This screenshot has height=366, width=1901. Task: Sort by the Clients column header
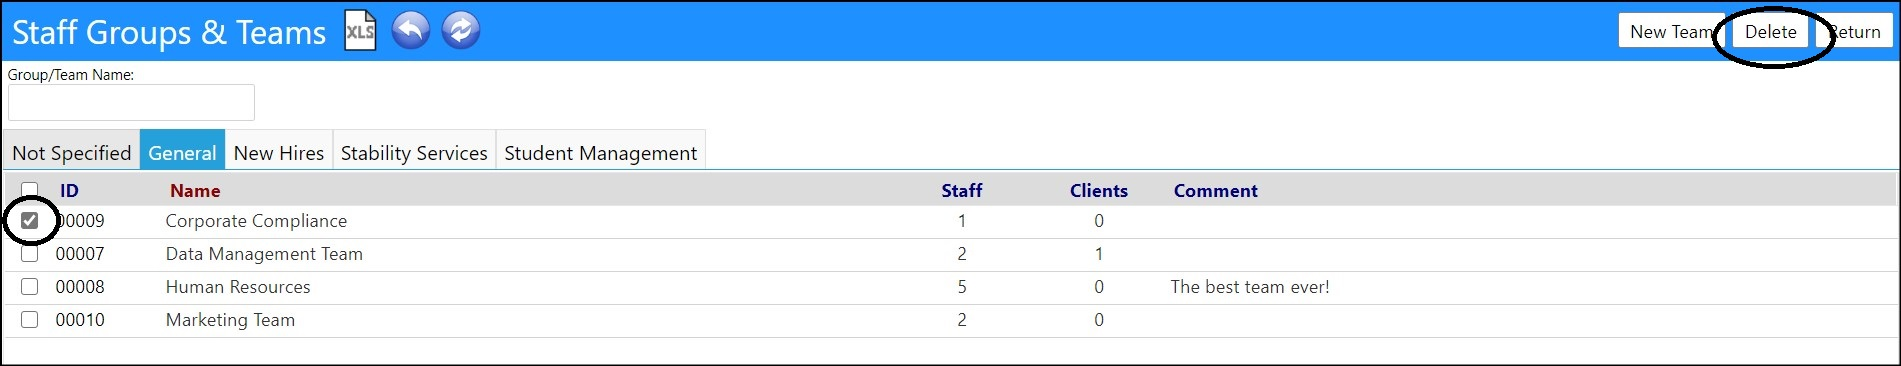[x=1098, y=190]
